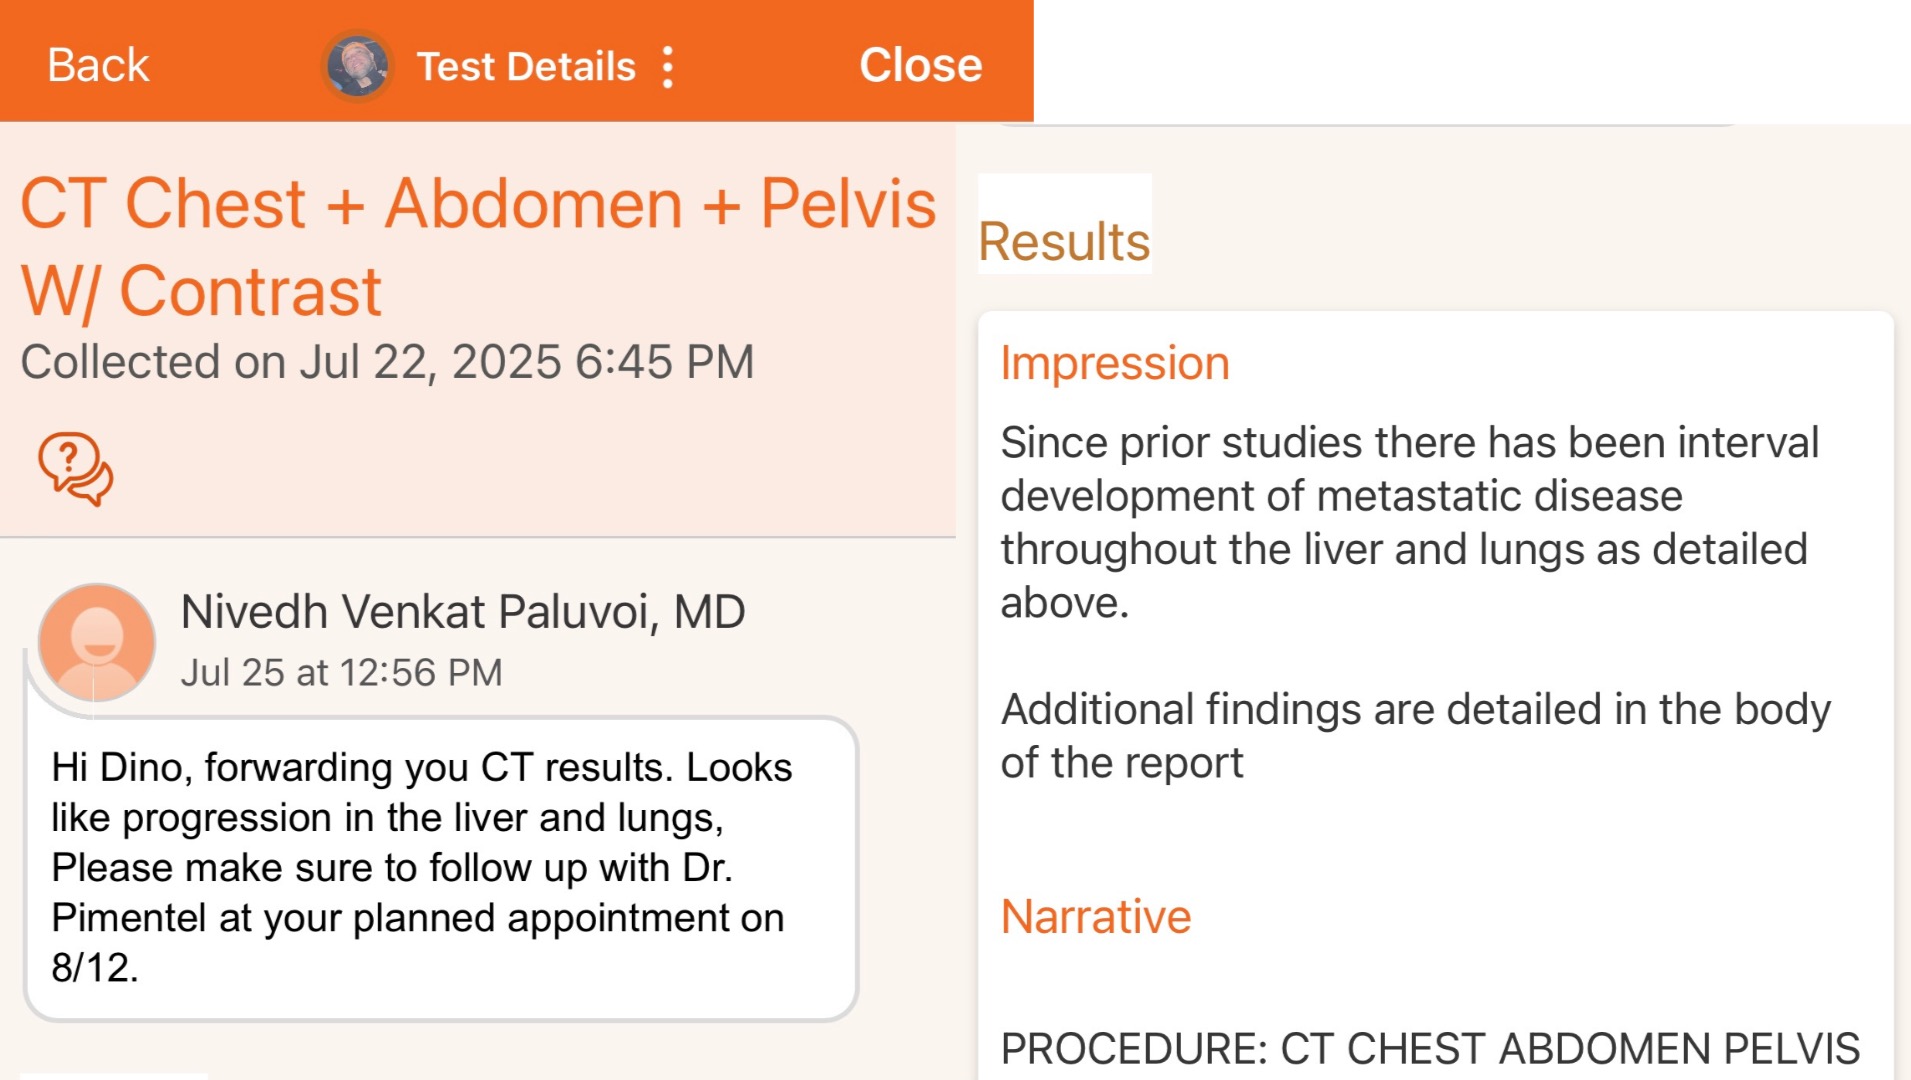Tap the Back button in header
This screenshot has height=1080, width=1911.
coord(98,66)
